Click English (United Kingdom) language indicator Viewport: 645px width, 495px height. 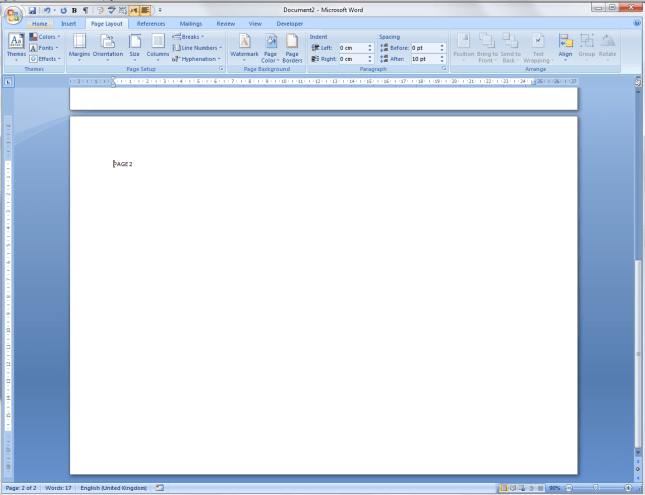coord(116,488)
